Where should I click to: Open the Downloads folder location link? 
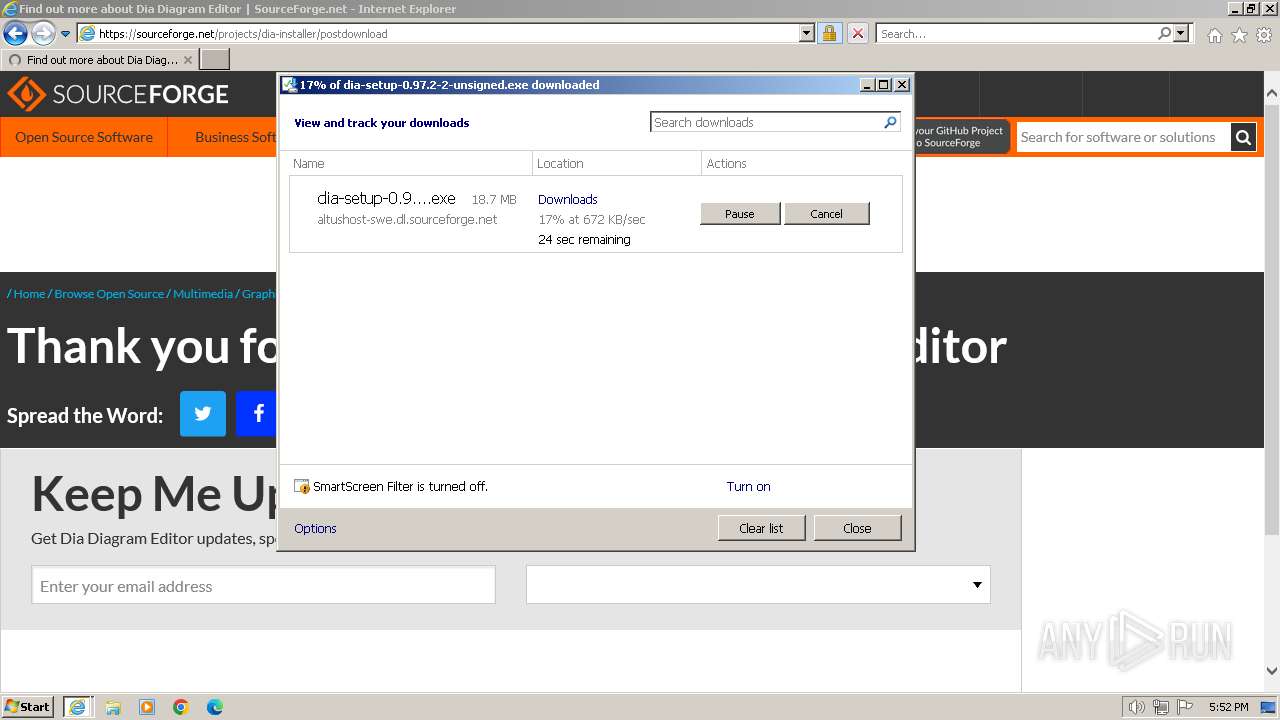pyautogui.click(x=567, y=199)
